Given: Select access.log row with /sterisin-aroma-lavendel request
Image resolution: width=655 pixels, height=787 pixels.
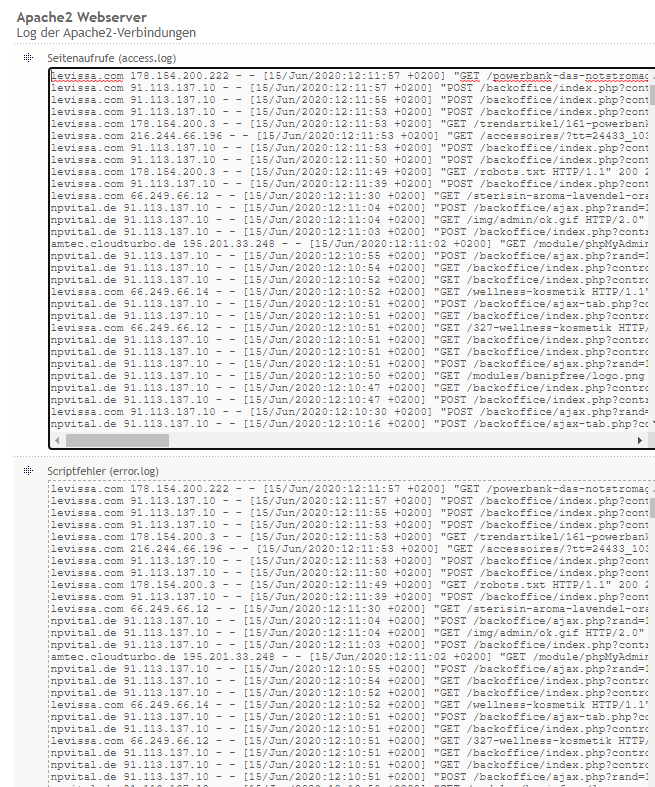Looking at the screenshot, I should coord(350,196).
